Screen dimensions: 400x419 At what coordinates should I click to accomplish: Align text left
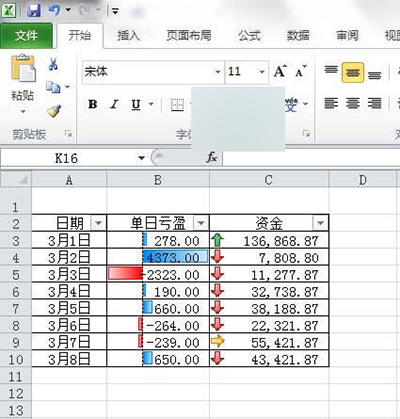[331, 103]
